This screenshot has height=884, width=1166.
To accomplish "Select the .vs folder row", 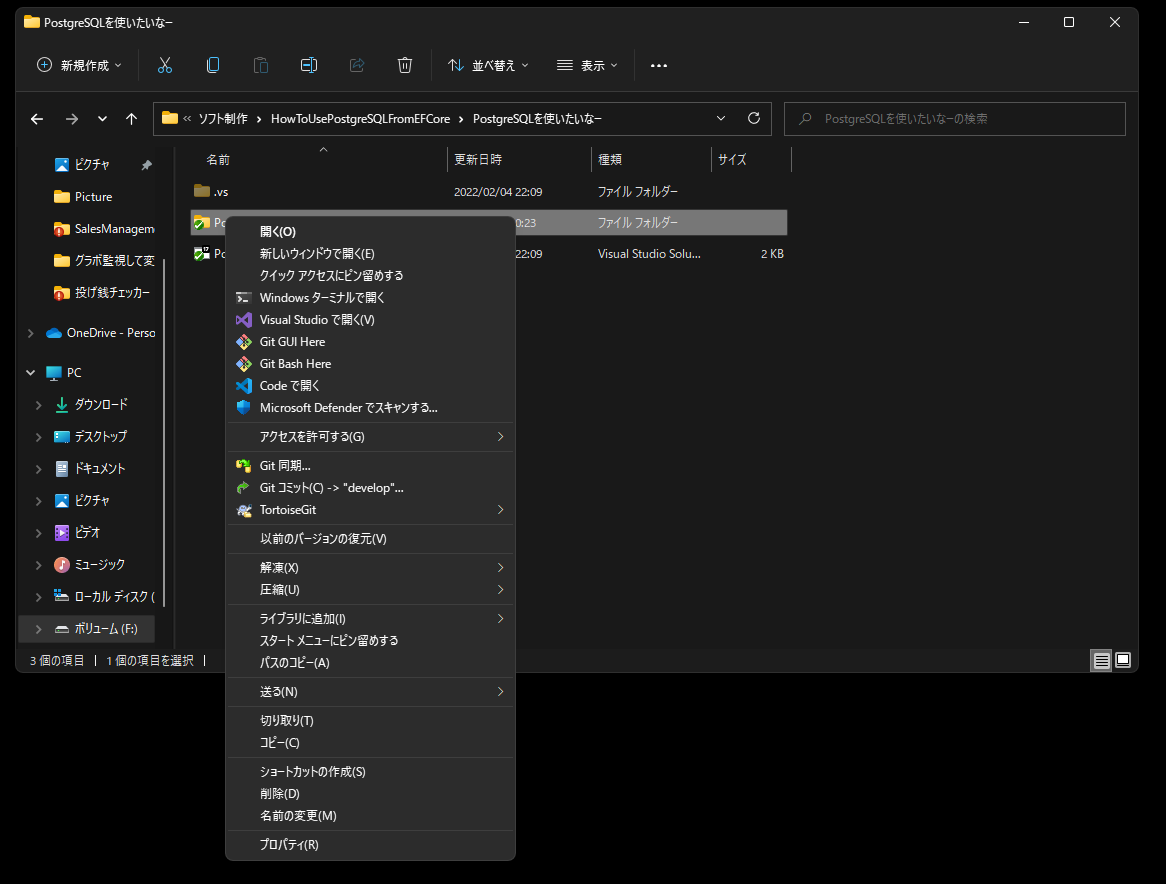I will tap(489, 192).
